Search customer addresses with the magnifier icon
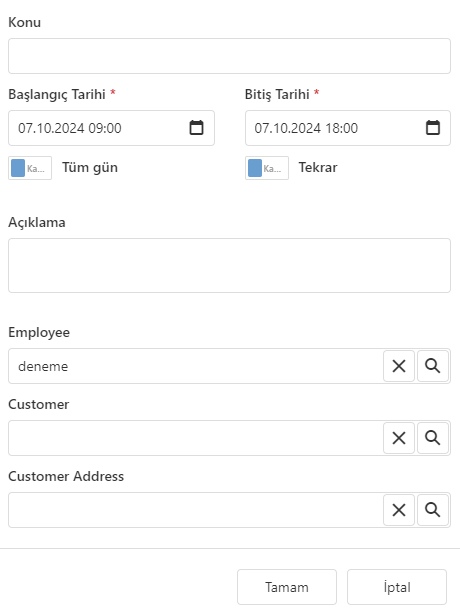The width and height of the screenshot is (460, 611). click(x=433, y=510)
